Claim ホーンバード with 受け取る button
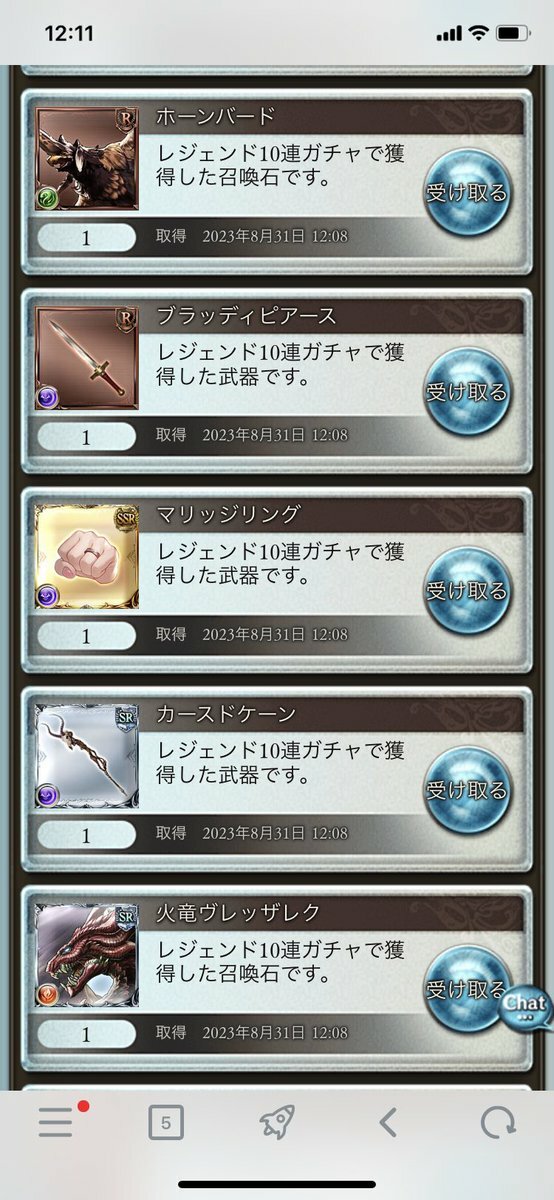Viewport: 554px width, 1200px height. [x=467, y=193]
